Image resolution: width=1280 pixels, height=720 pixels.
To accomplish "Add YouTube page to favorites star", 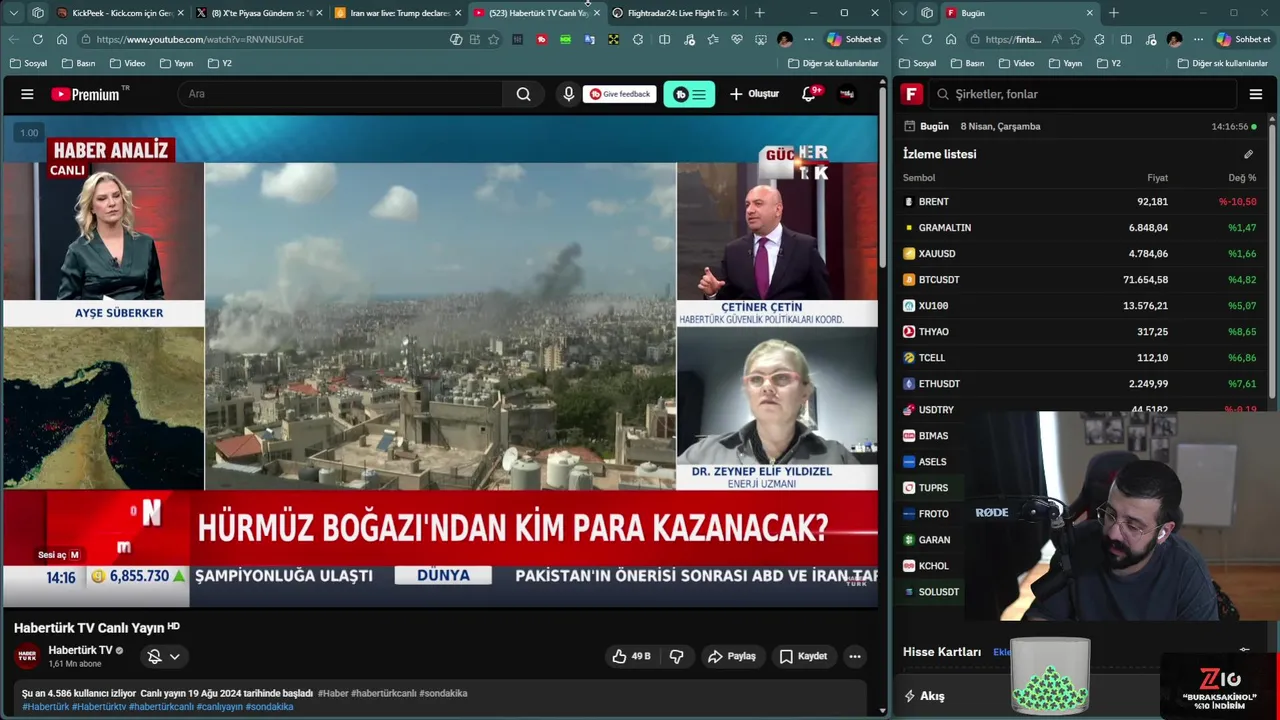I will 493,39.
